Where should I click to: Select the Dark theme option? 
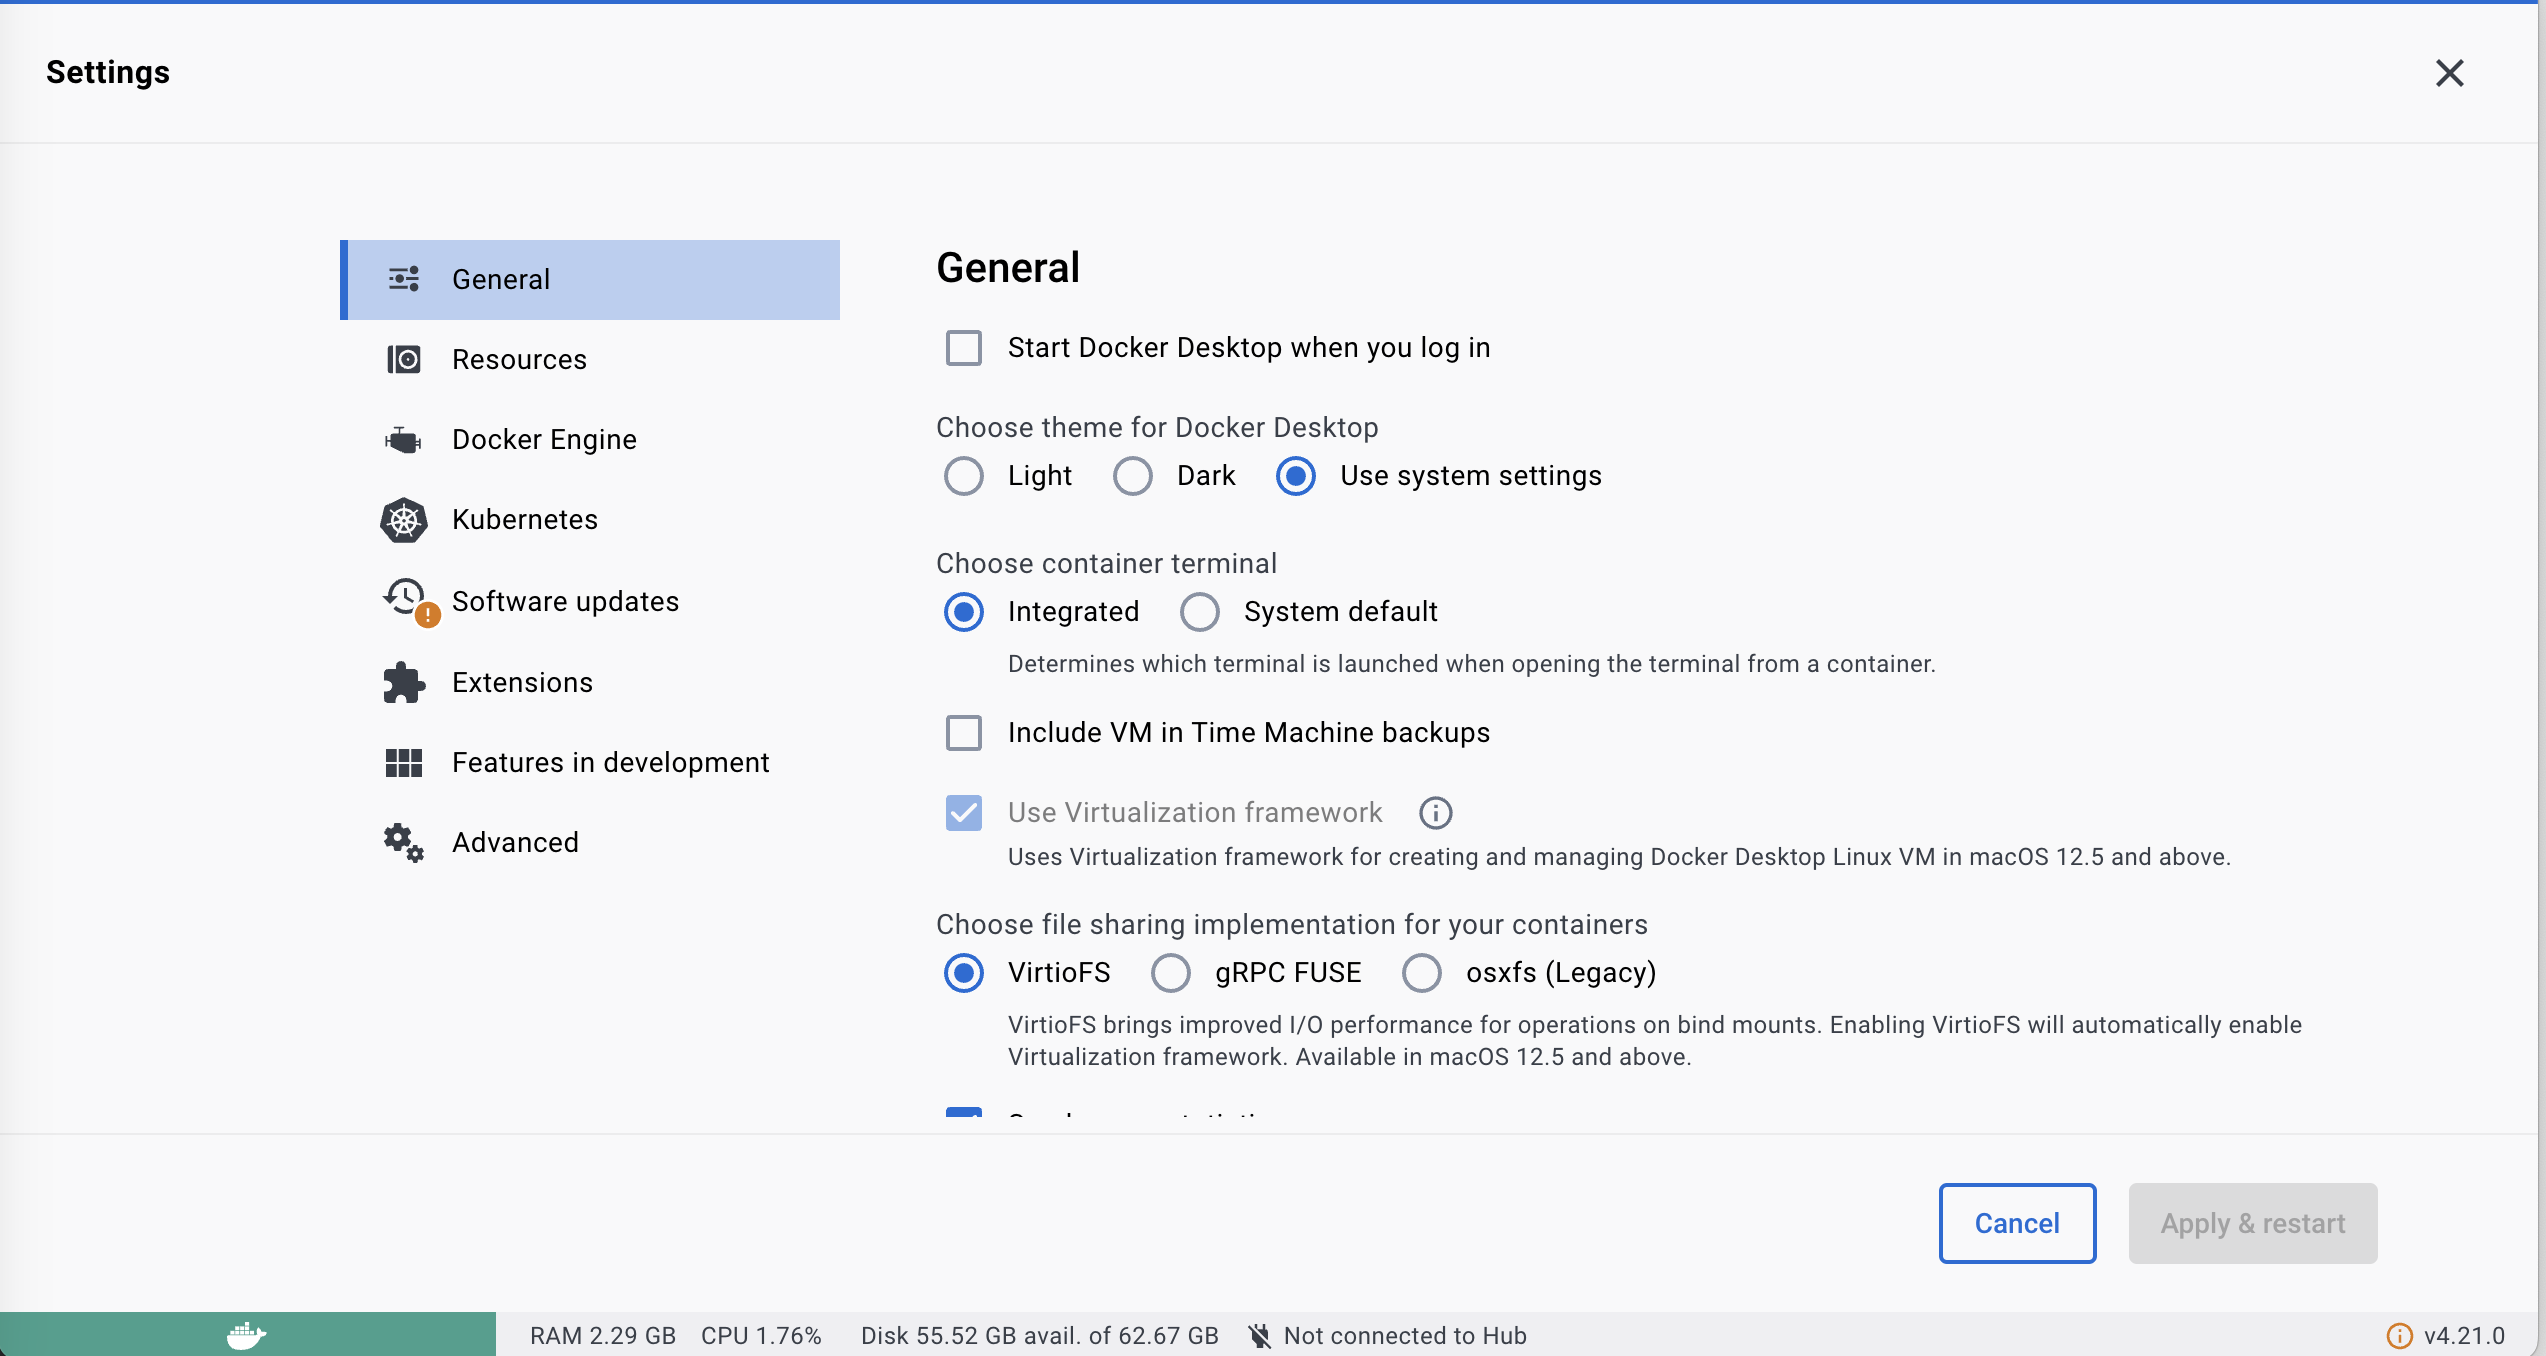click(1132, 476)
